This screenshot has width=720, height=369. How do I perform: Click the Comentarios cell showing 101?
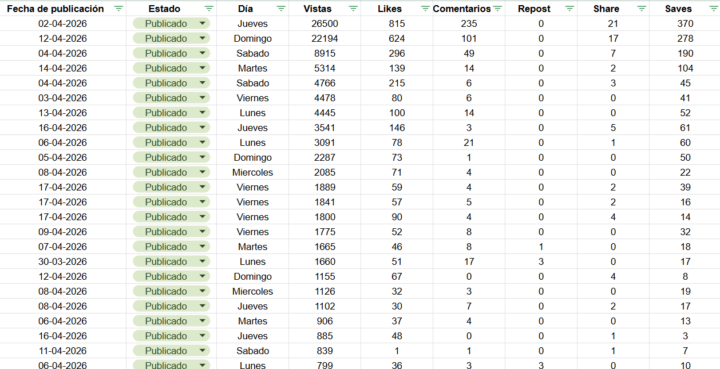click(469, 39)
